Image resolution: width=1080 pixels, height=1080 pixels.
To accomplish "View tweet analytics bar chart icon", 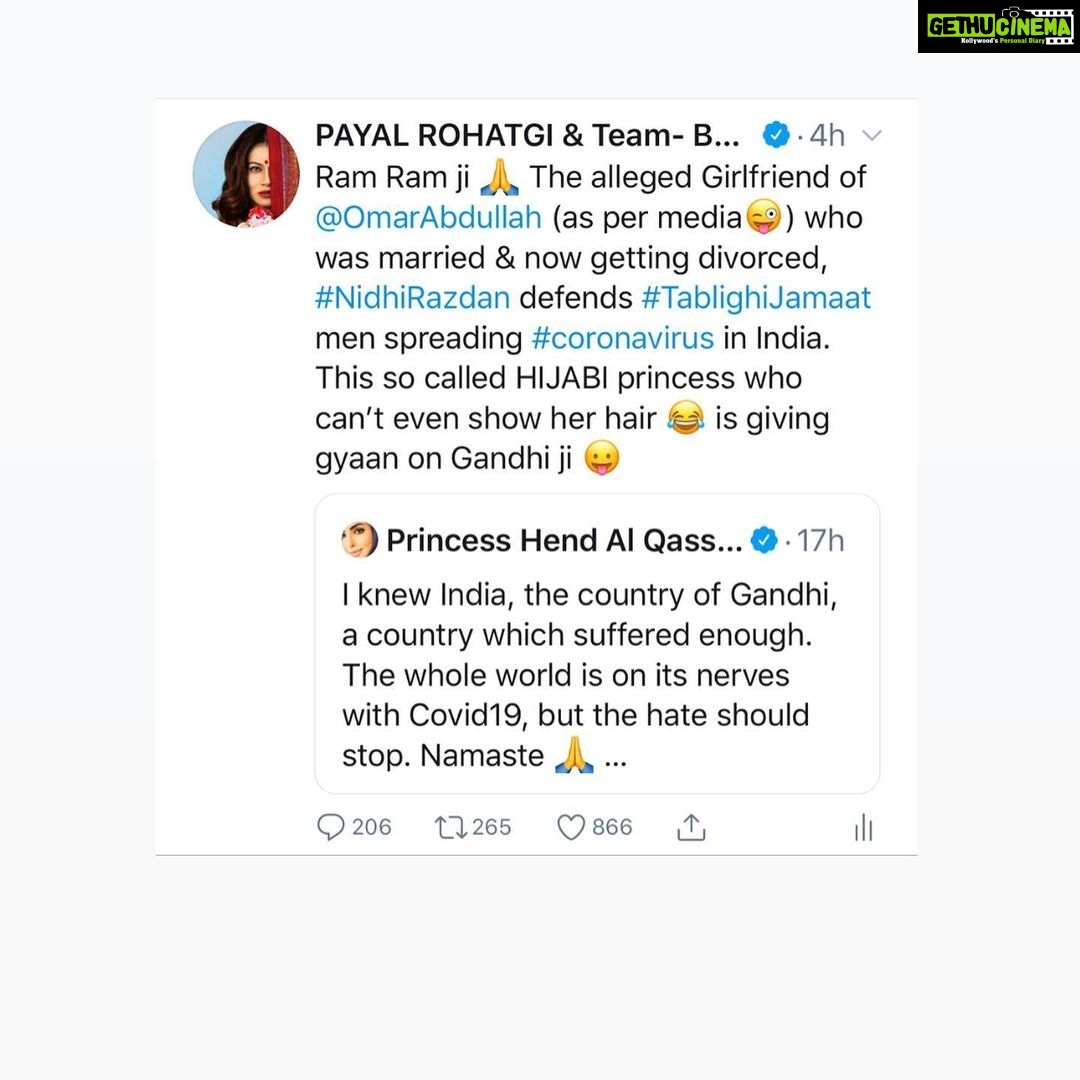I will [863, 827].
